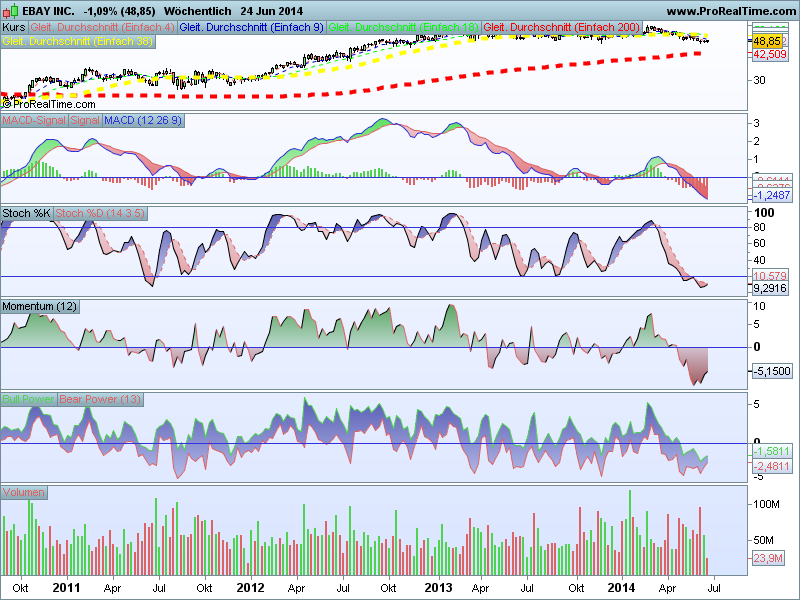Click the 2012 year label on time axis
Viewport: 800px width, 600px height.
pyautogui.click(x=251, y=588)
